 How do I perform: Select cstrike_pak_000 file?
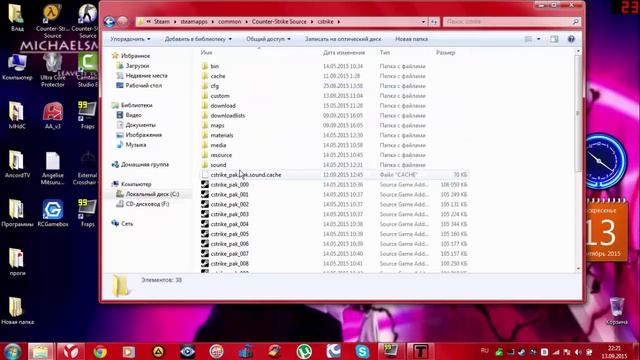229,184
